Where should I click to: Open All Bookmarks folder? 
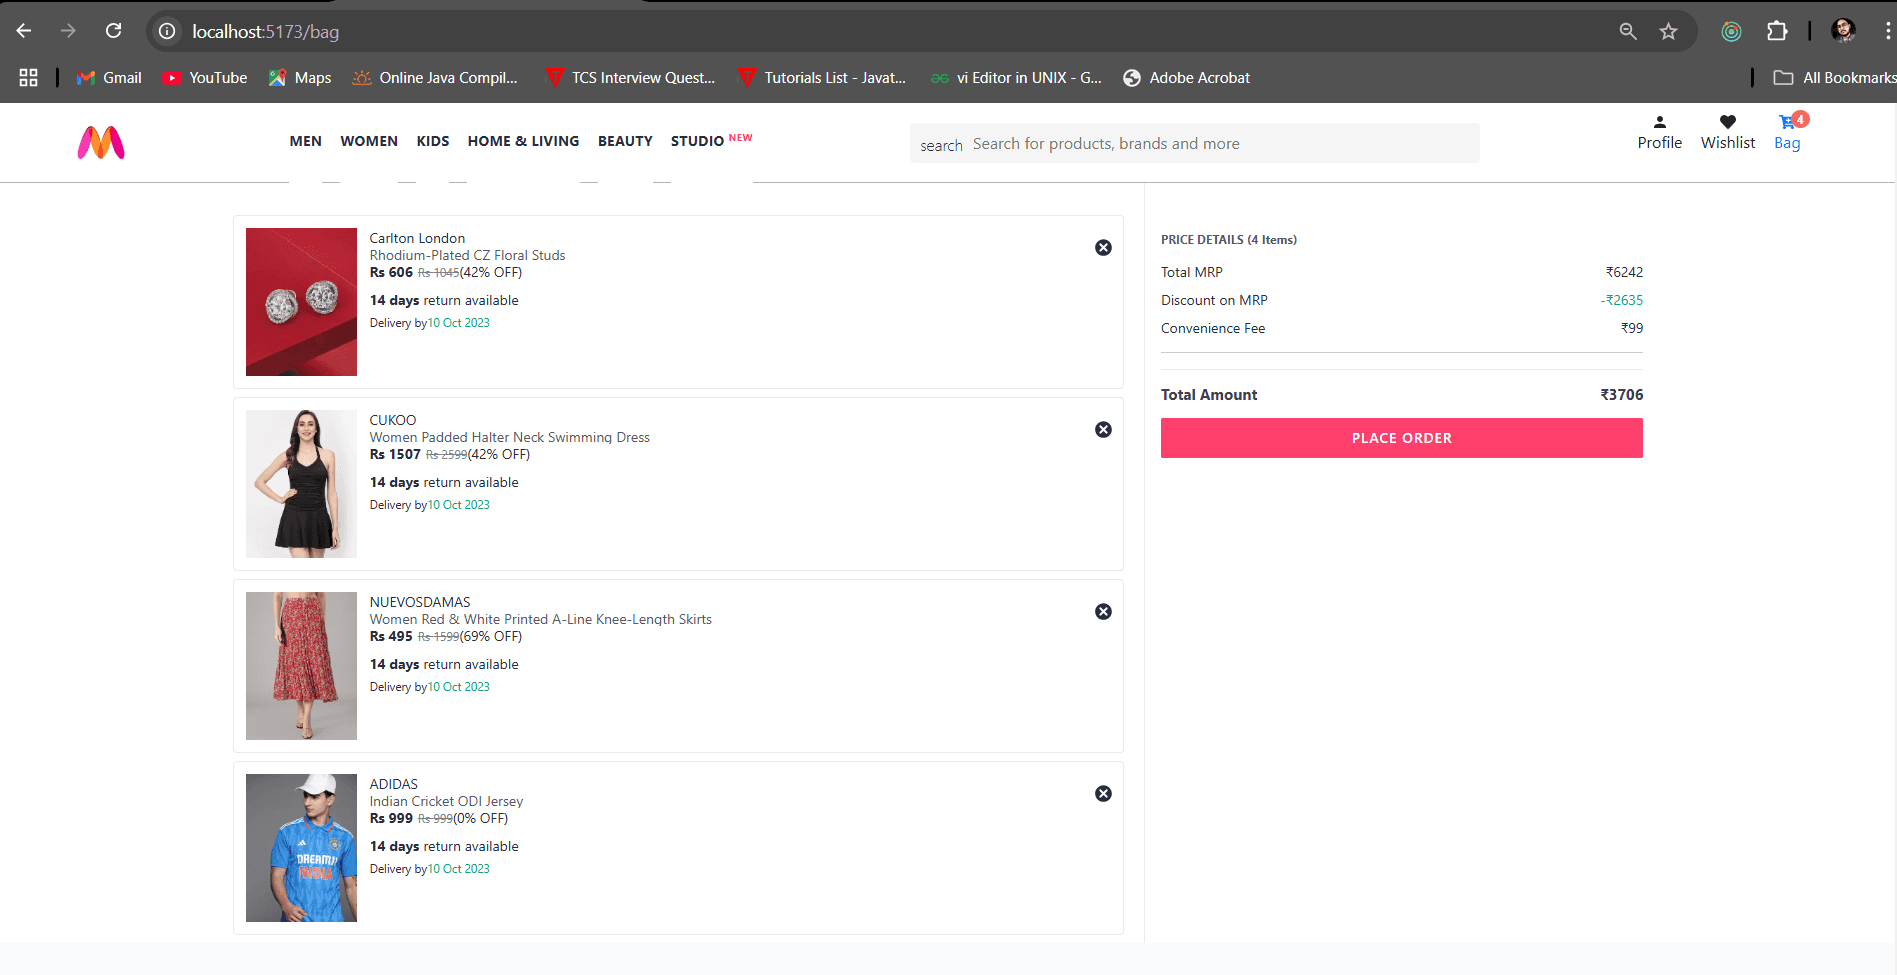[1834, 78]
